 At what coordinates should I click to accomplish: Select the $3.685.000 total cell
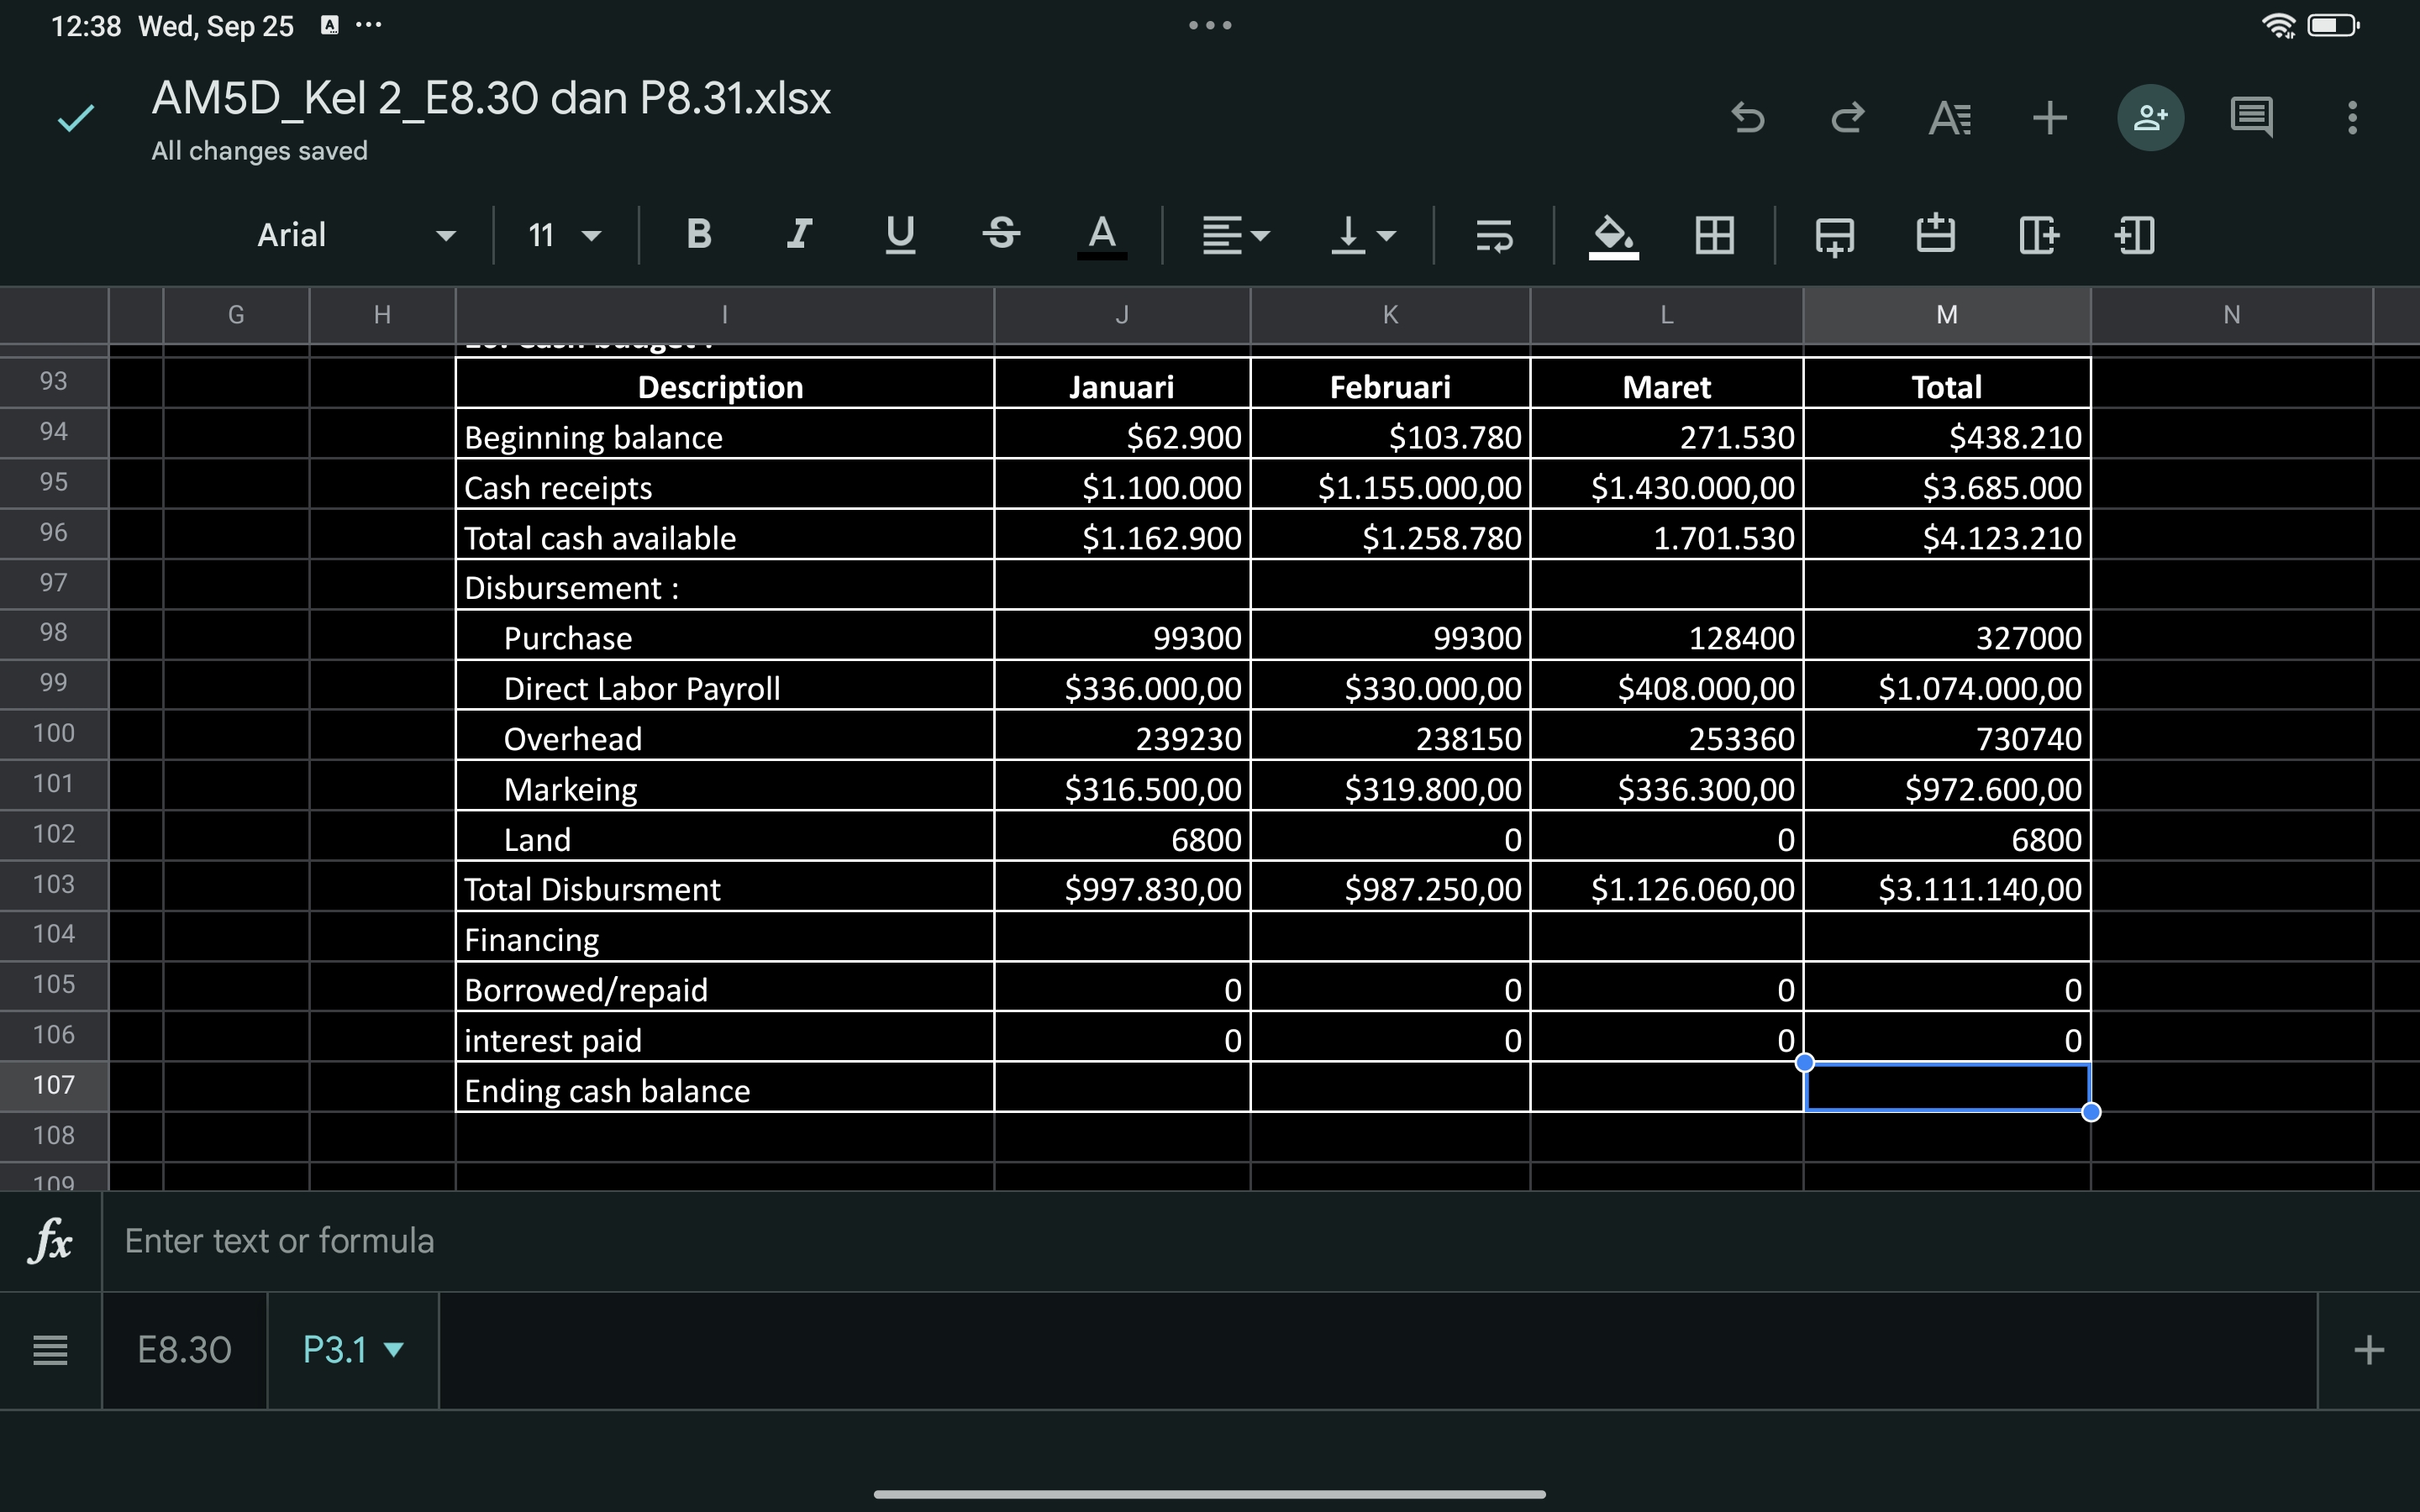(x=1946, y=485)
